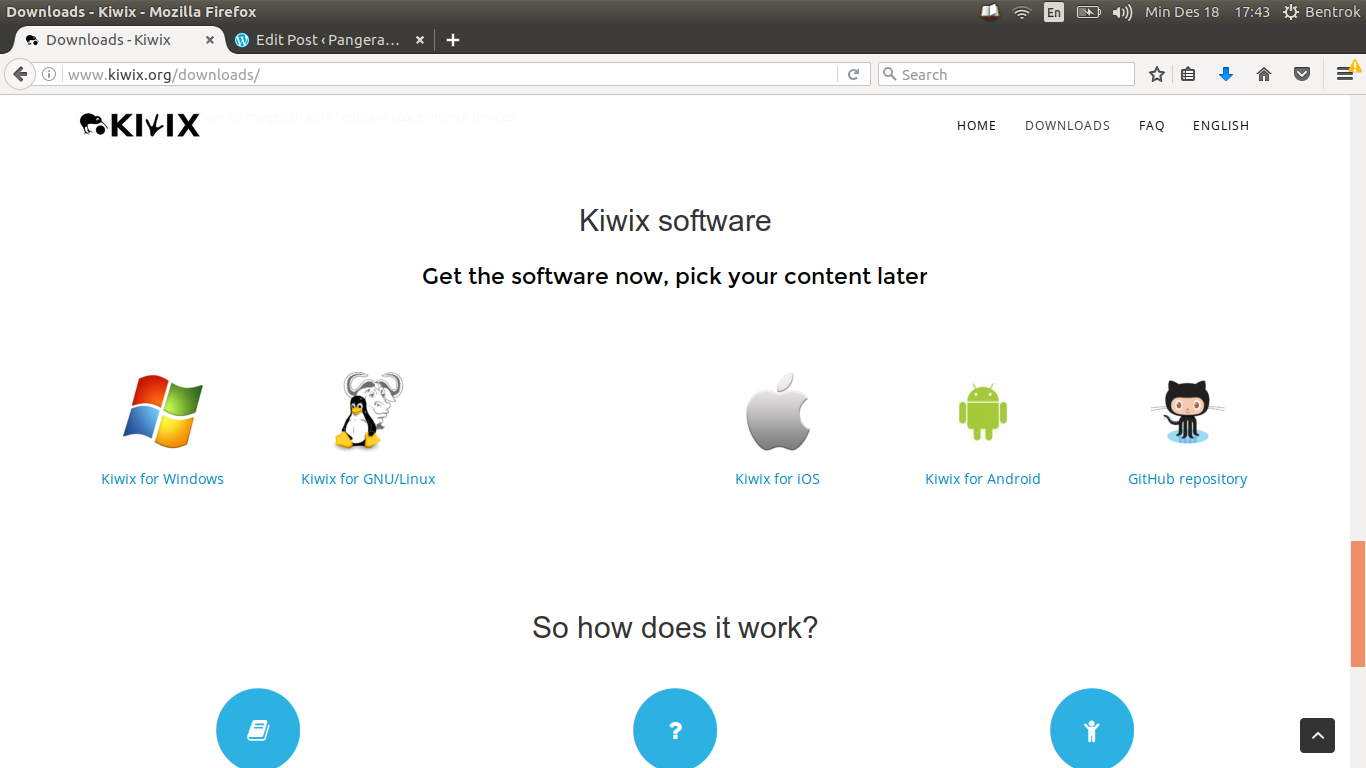This screenshot has height=768, width=1366.
Task: Switch to the Edit Post tab
Action: click(327, 40)
